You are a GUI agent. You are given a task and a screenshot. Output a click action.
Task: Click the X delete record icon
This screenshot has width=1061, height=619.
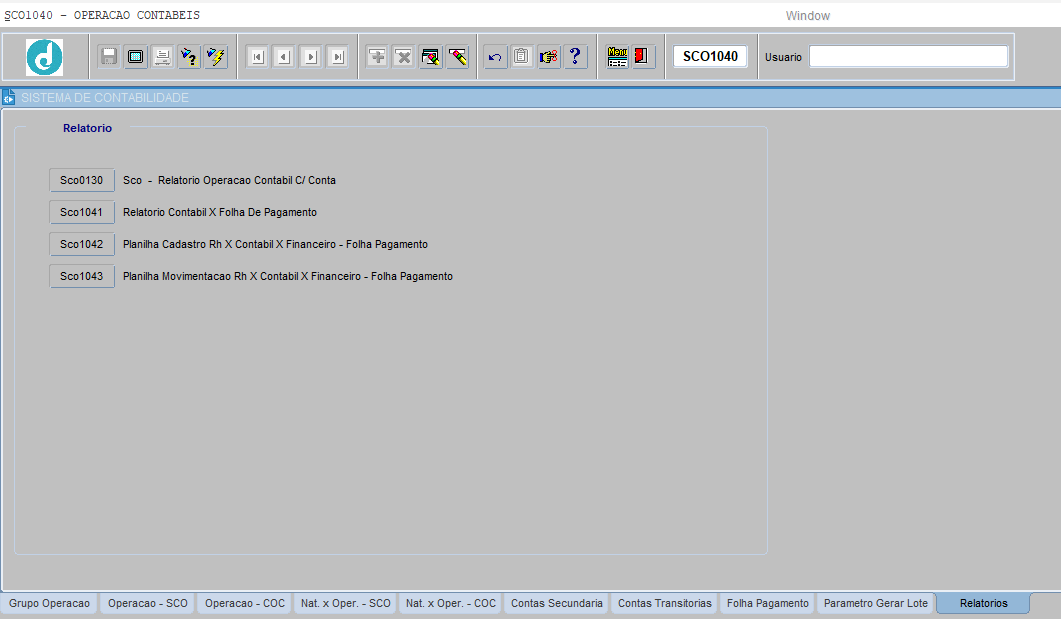(404, 57)
